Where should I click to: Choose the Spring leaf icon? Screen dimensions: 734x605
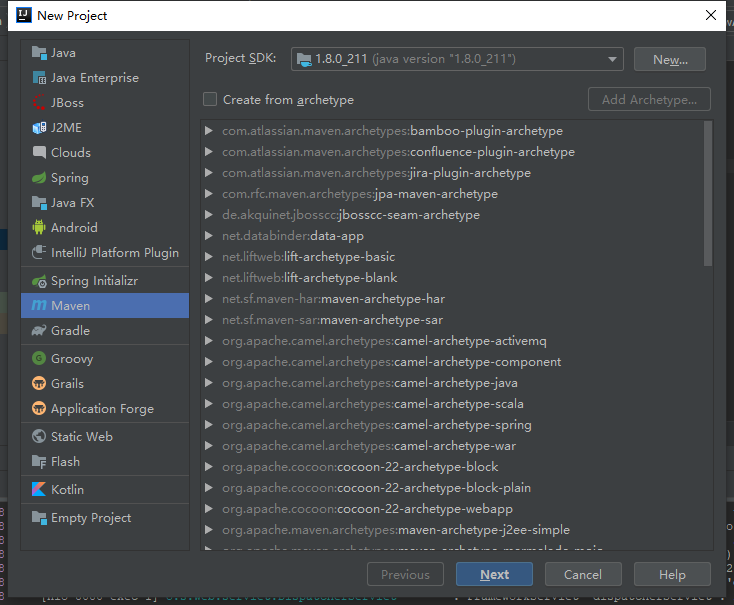[x=39, y=177]
